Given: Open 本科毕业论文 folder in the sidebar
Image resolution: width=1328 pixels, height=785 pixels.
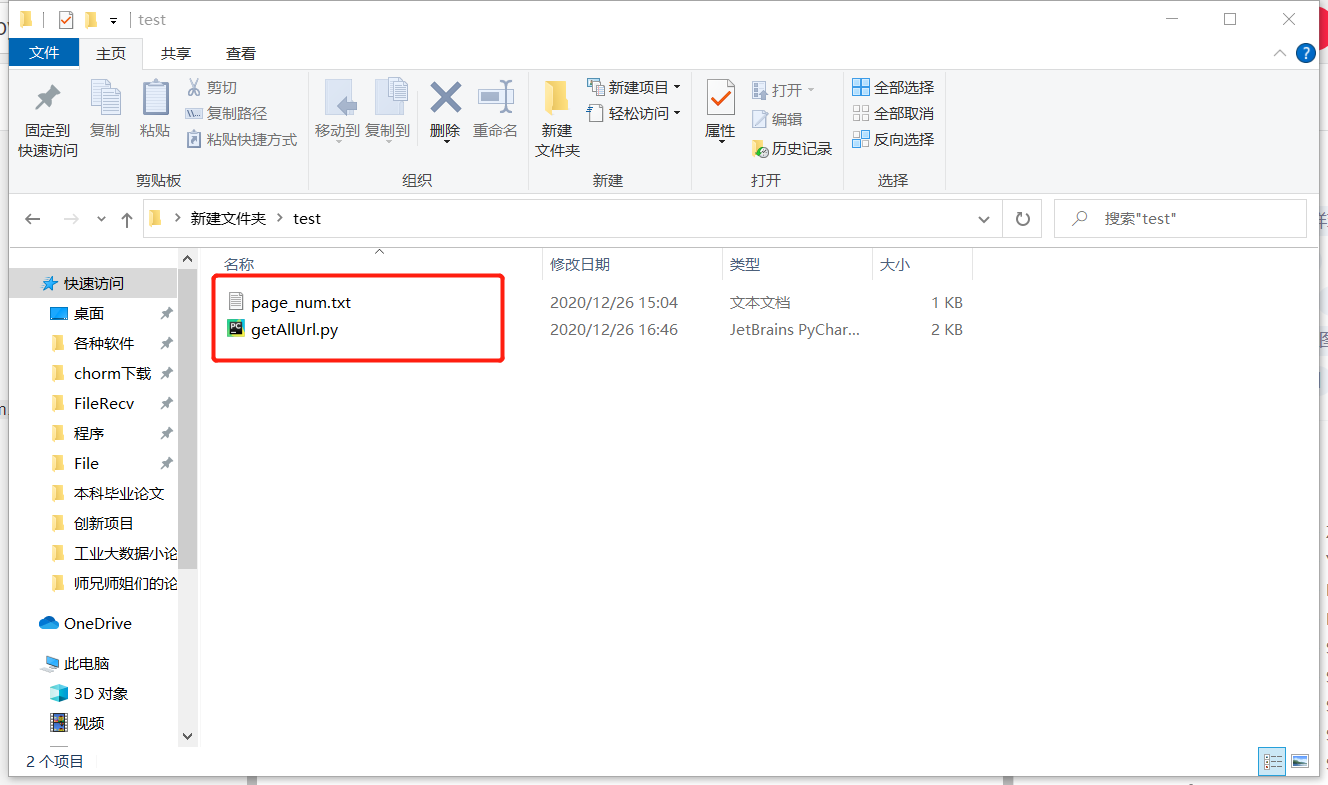Looking at the screenshot, I should coord(119,494).
